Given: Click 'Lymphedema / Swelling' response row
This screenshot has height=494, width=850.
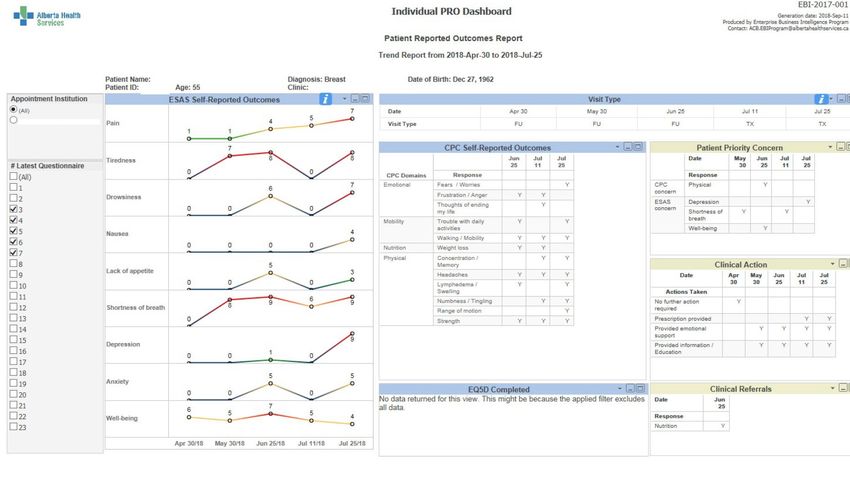Looking at the screenshot, I should click(x=457, y=287).
